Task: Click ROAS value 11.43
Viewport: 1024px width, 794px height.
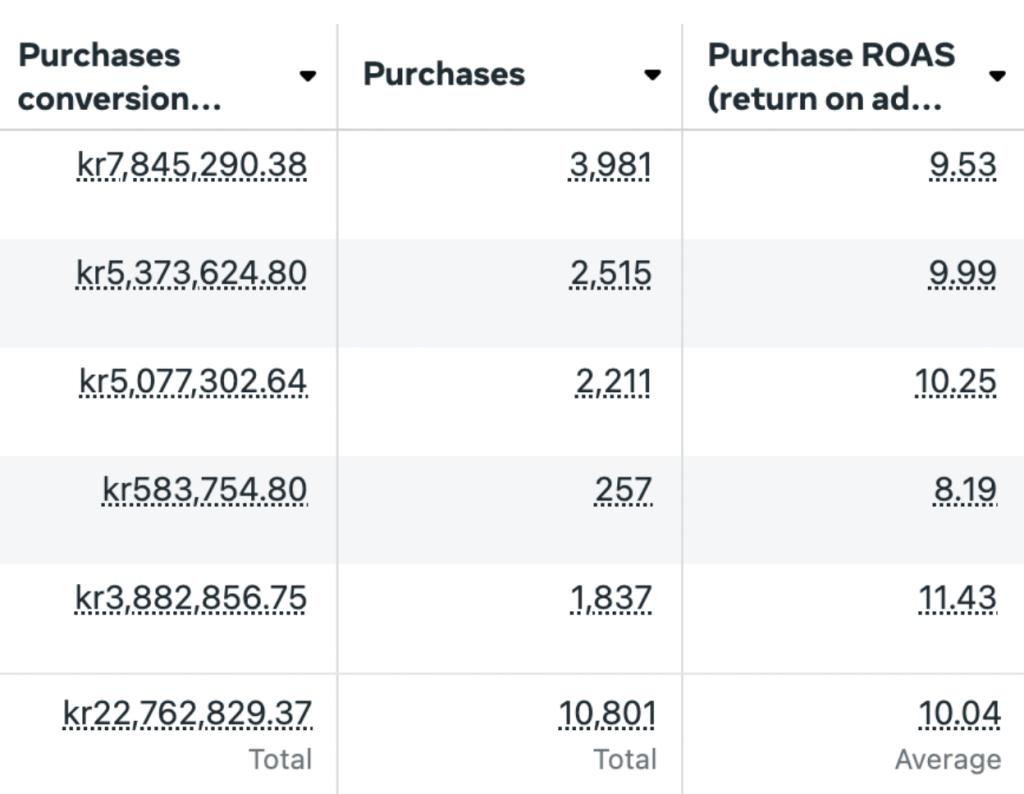Action: [x=957, y=598]
